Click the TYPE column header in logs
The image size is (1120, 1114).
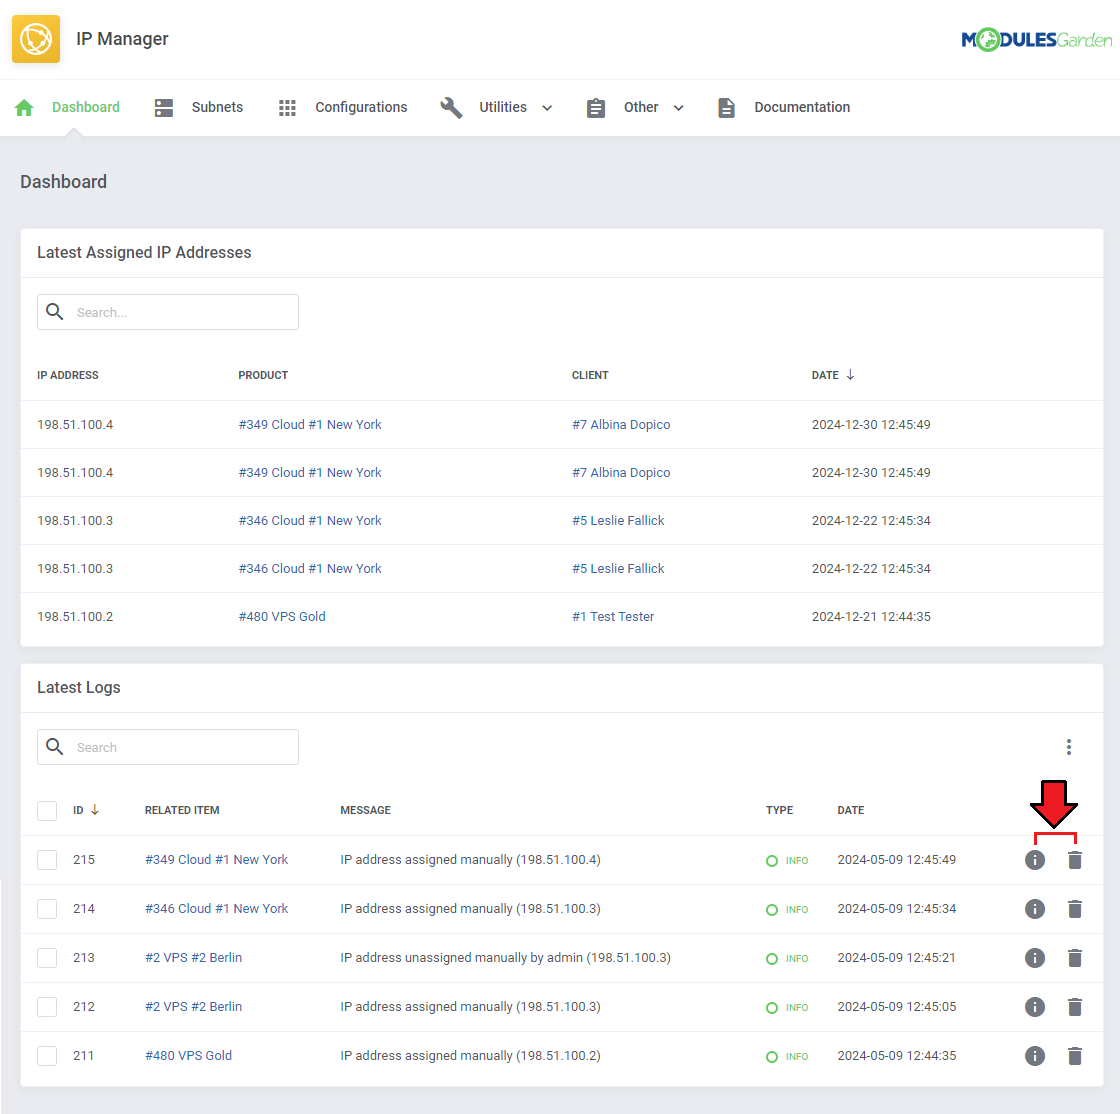[779, 810]
